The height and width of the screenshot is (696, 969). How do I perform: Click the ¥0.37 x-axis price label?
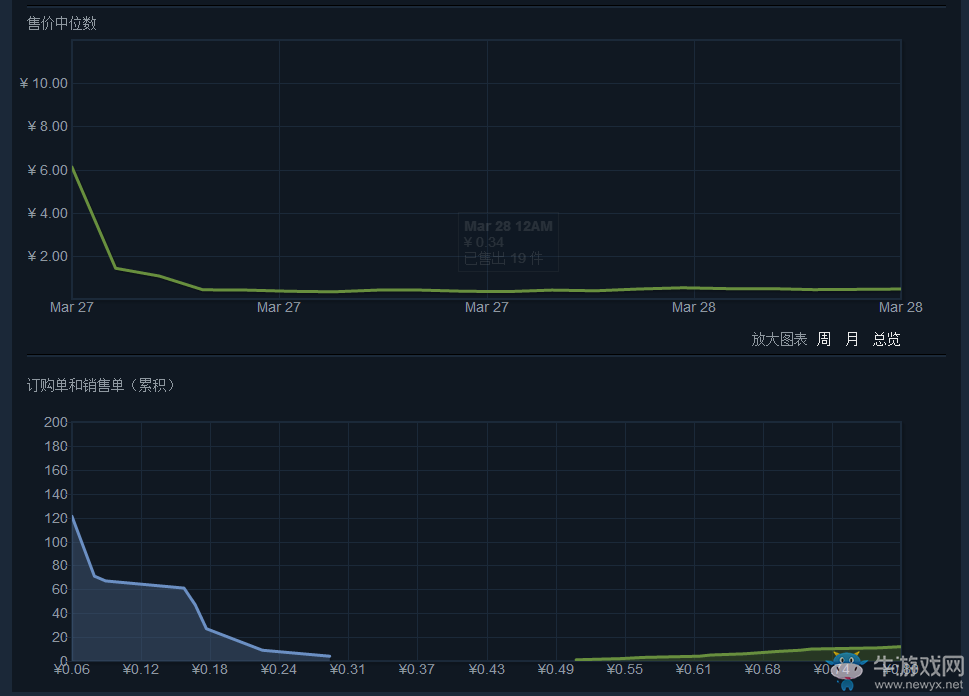point(416,669)
